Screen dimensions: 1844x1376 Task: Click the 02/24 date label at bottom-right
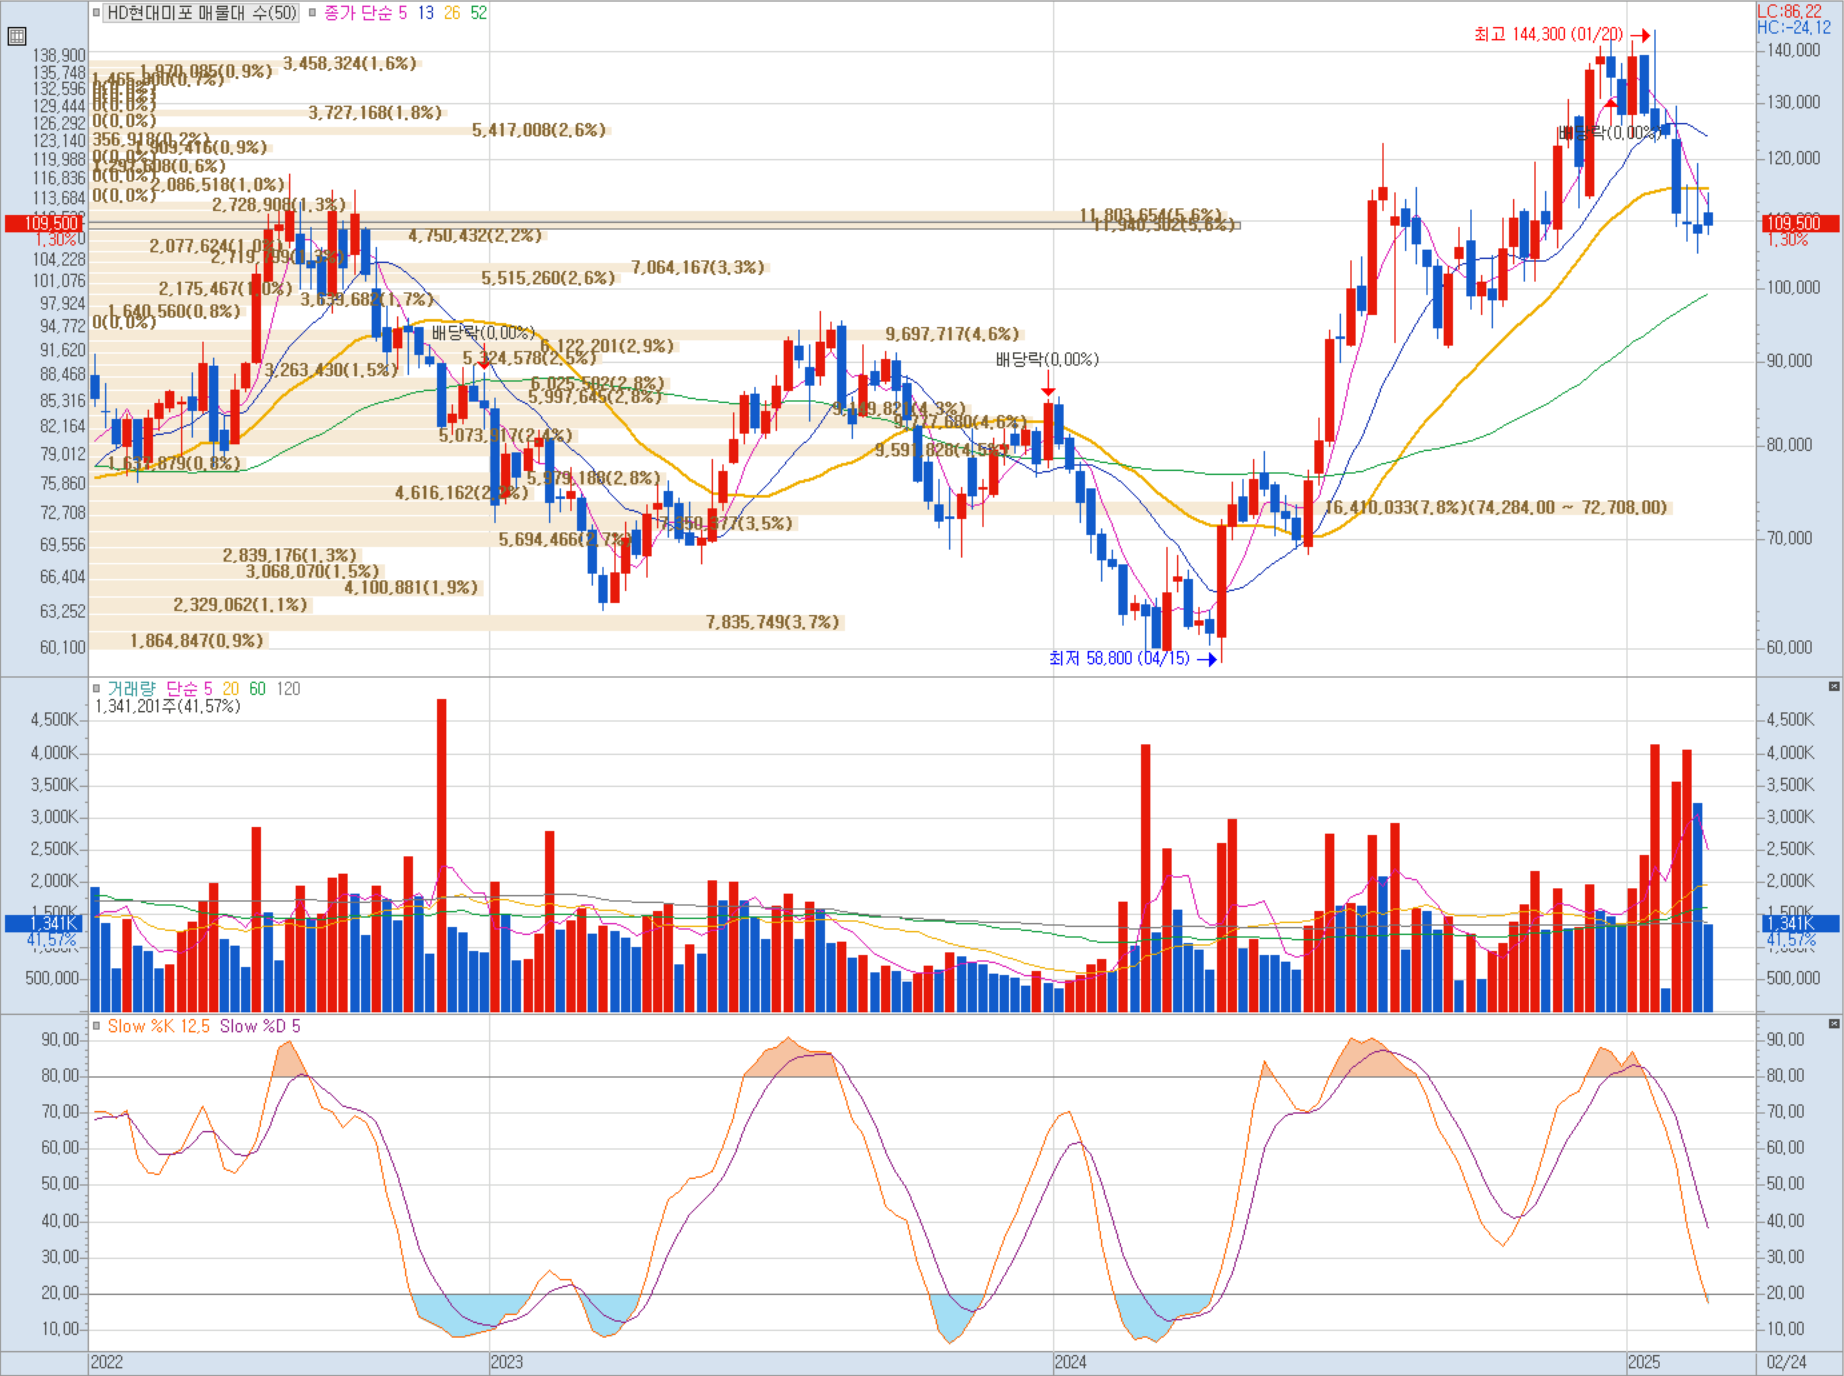(1787, 1362)
